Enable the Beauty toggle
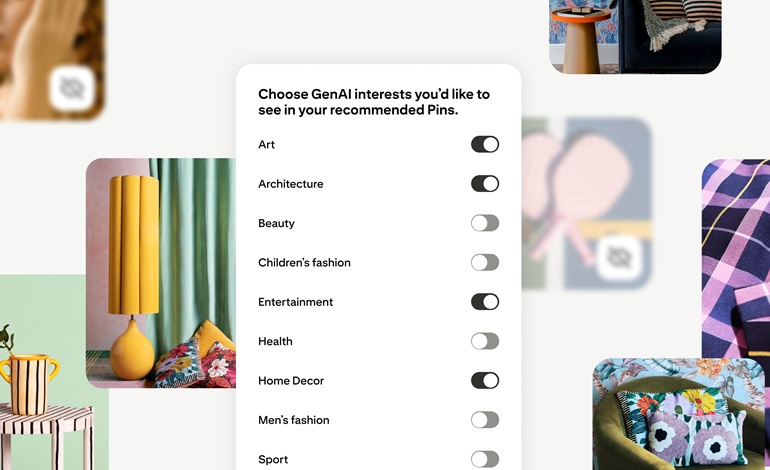This screenshot has height=470, width=770. (485, 223)
